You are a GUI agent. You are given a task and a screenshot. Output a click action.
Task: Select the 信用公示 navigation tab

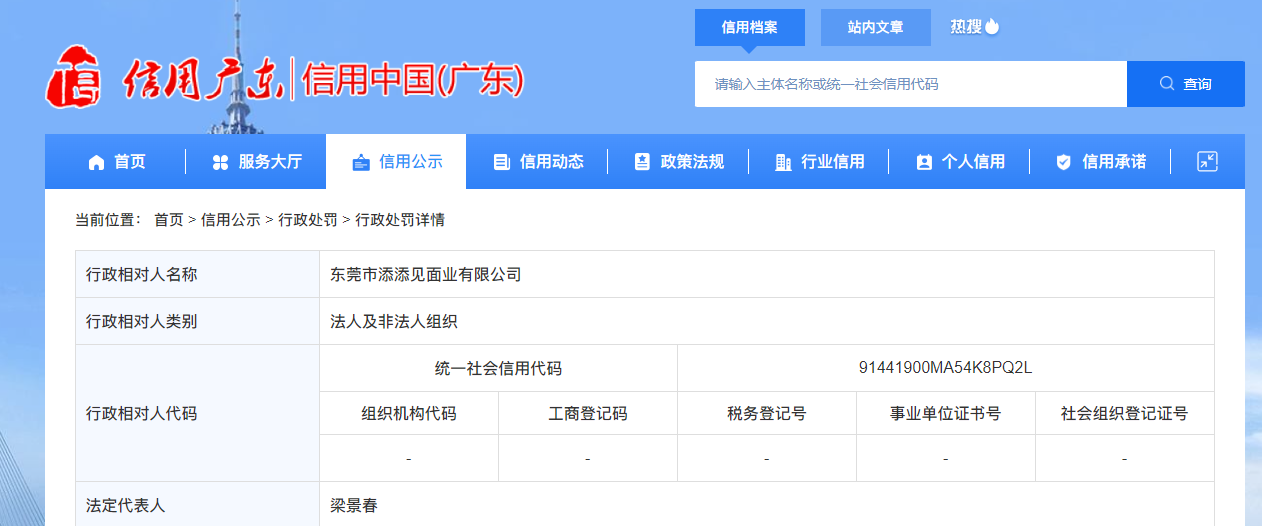(x=396, y=162)
